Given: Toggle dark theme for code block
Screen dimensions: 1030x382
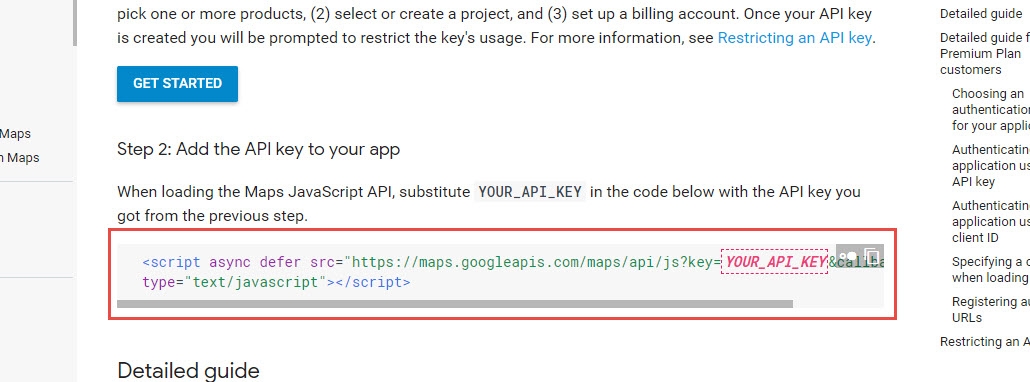Looking at the screenshot, I should pyautogui.click(x=848, y=255).
